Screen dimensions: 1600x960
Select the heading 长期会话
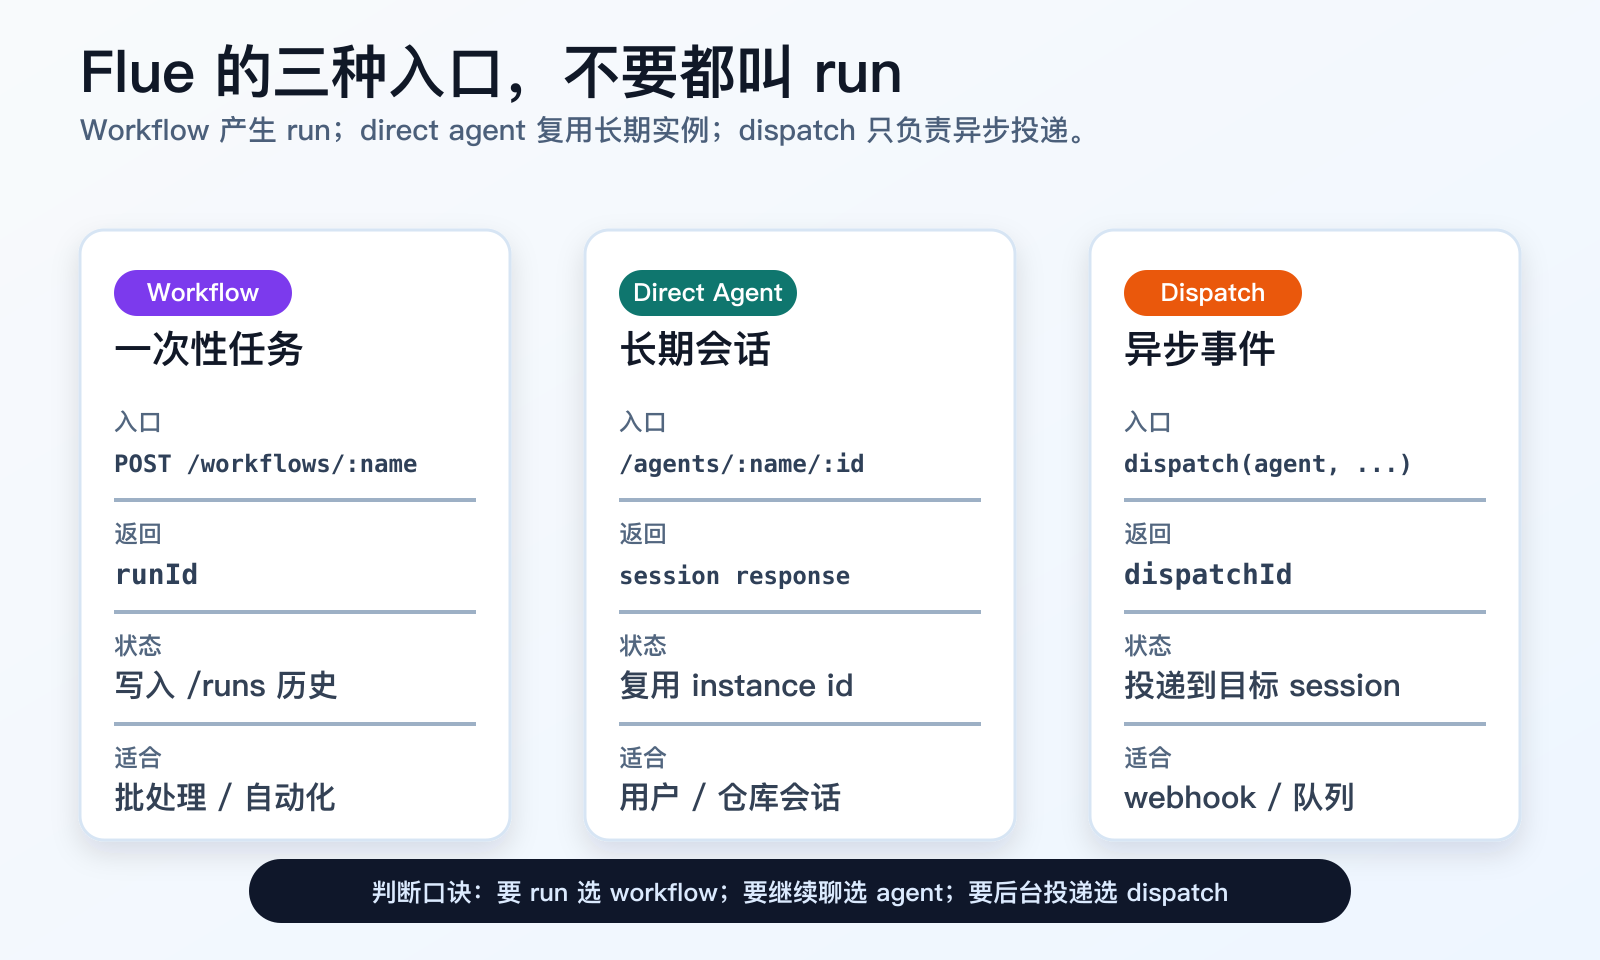click(x=695, y=349)
